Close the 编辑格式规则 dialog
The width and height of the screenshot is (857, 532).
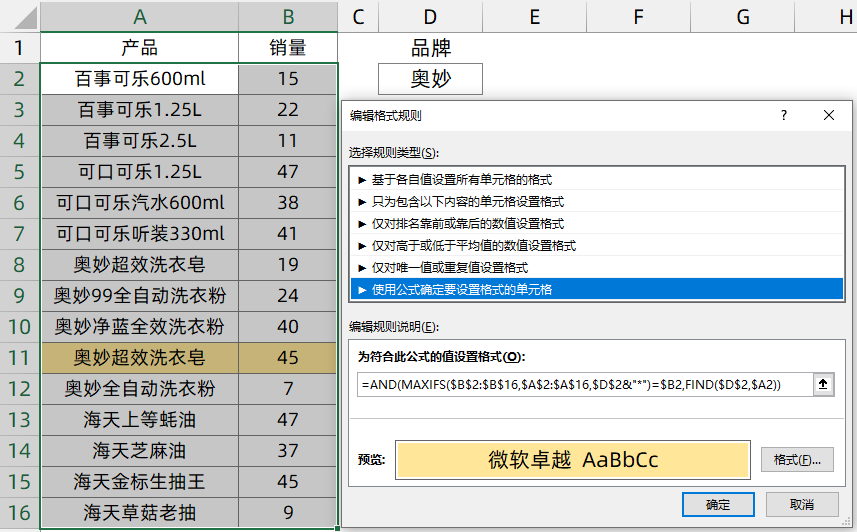click(x=829, y=115)
